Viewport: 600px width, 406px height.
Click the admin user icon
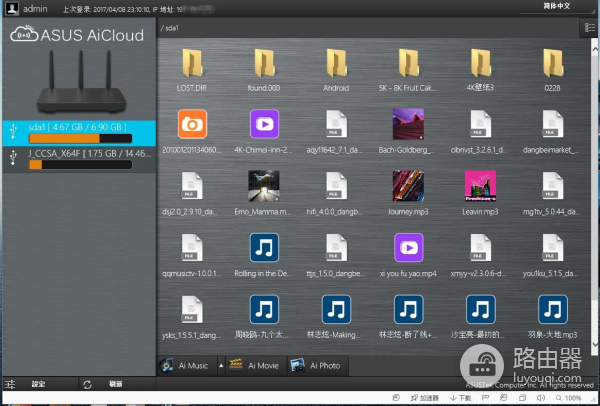point(11,8)
